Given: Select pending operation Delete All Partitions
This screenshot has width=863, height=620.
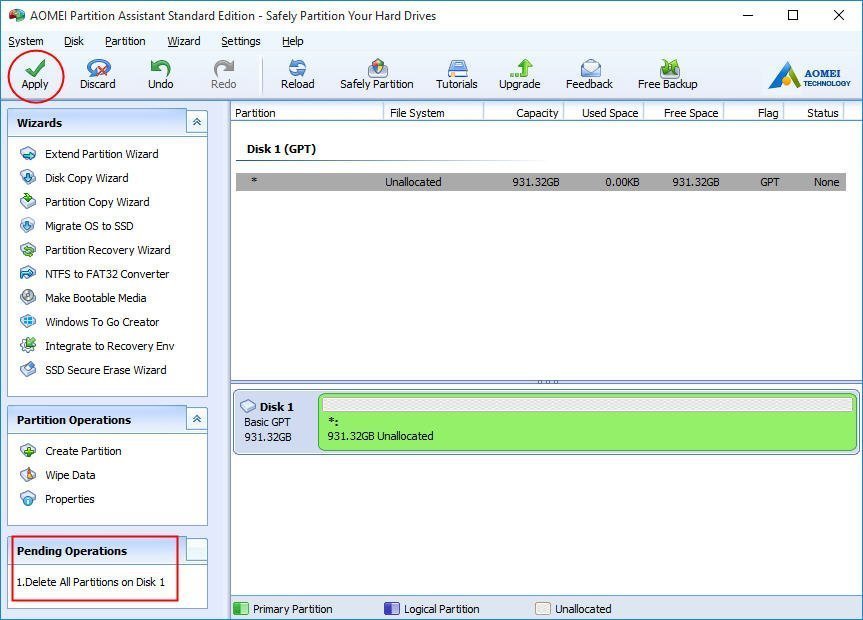Looking at the screenshot, I should point(91,582).
